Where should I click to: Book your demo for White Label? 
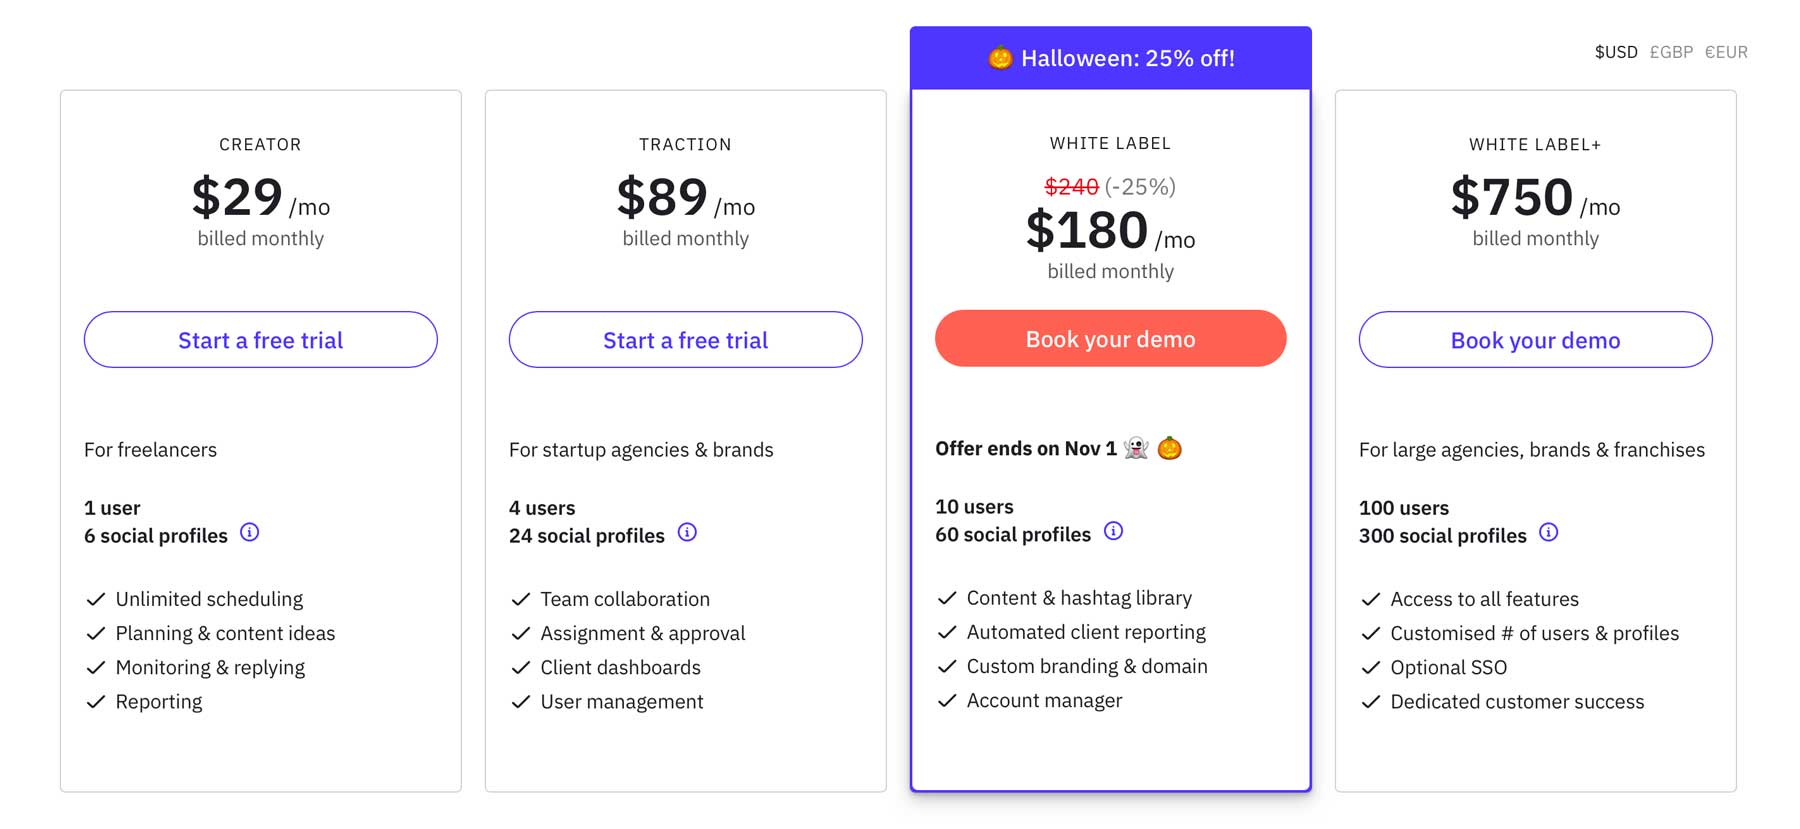1110,339
